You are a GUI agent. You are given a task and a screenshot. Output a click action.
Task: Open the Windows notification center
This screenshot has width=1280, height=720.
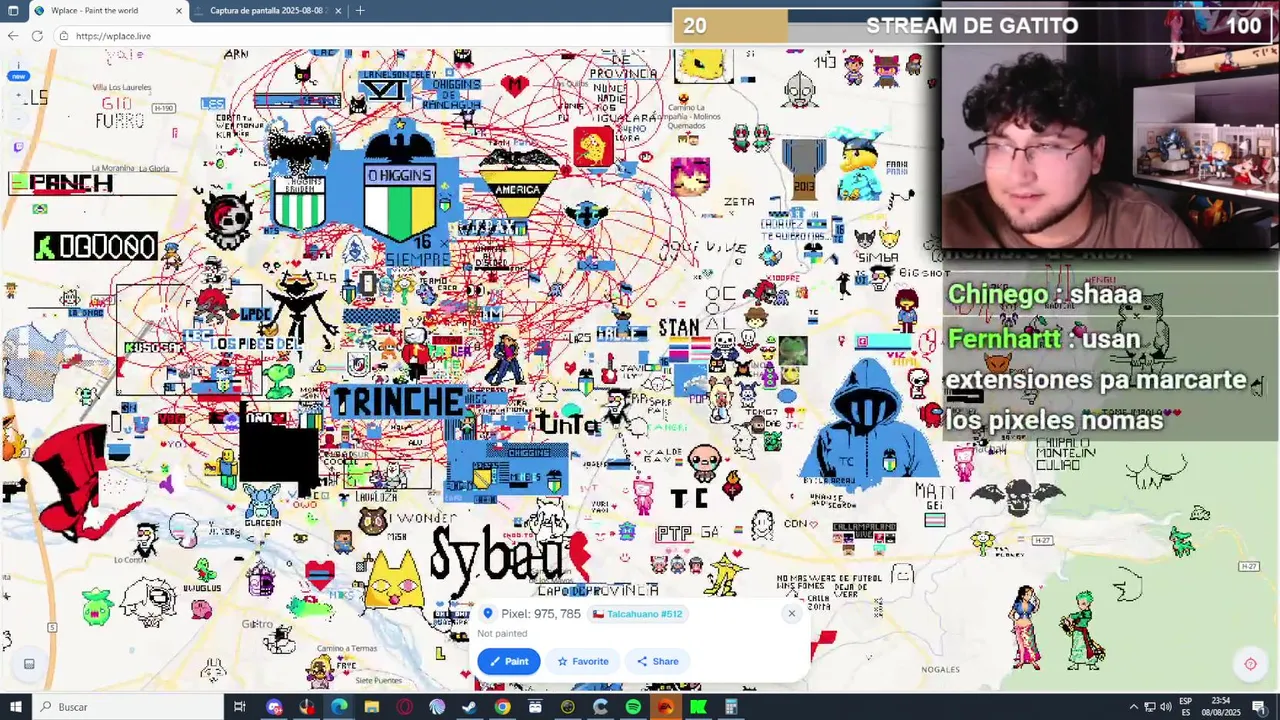coord(1259,707)
